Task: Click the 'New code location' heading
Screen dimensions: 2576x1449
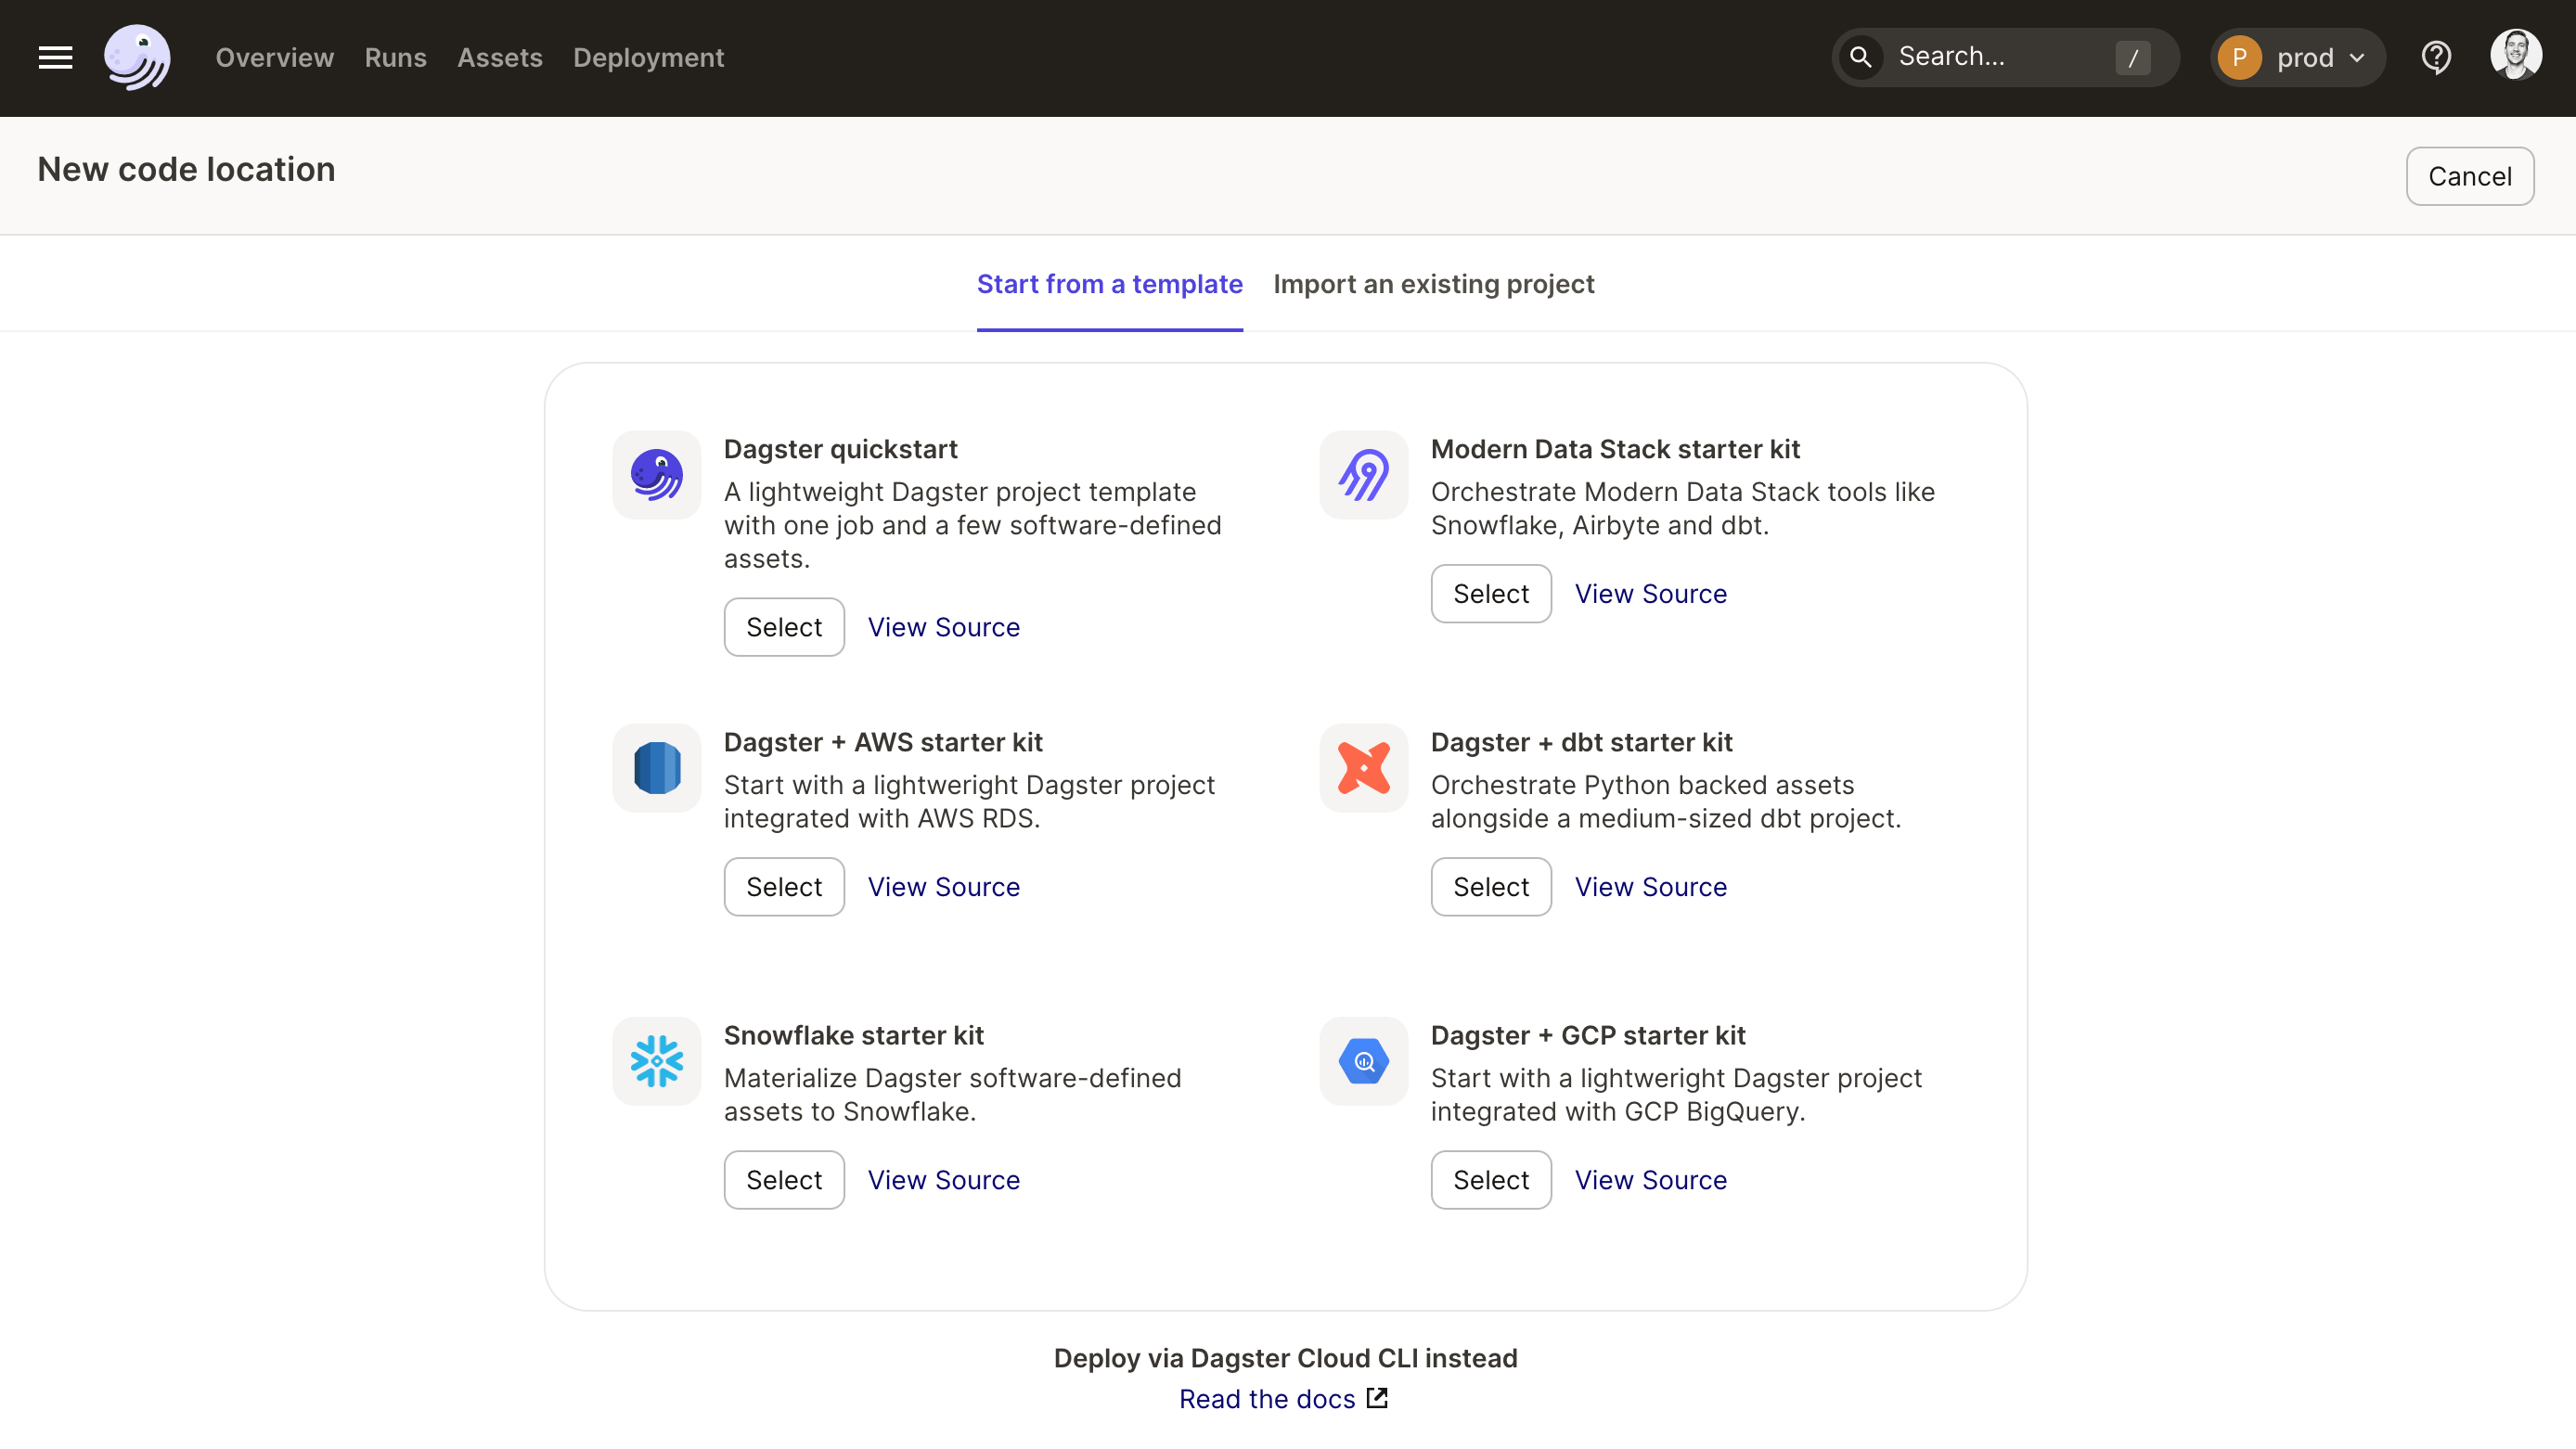Action: coord(186,169)
